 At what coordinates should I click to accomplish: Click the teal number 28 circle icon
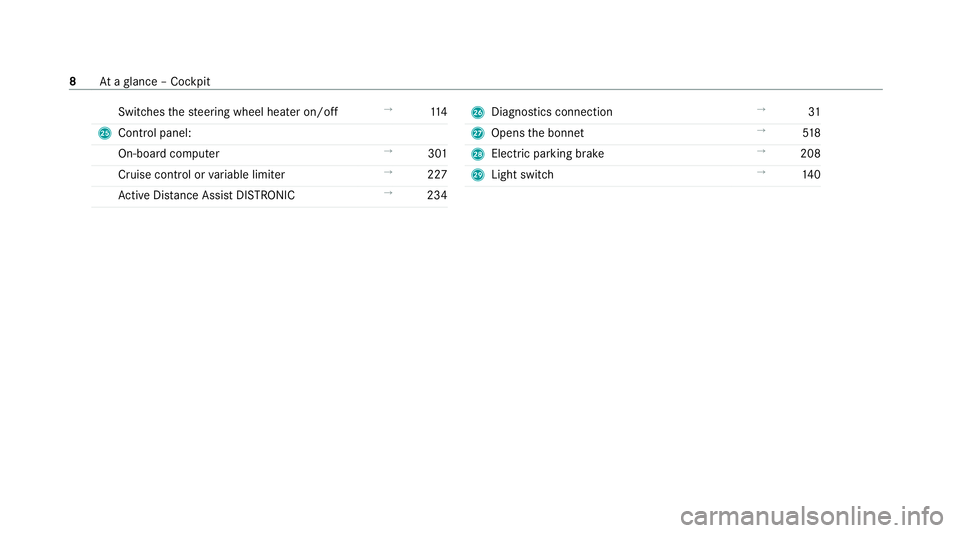pyautogui.click(x=478, y=154)
